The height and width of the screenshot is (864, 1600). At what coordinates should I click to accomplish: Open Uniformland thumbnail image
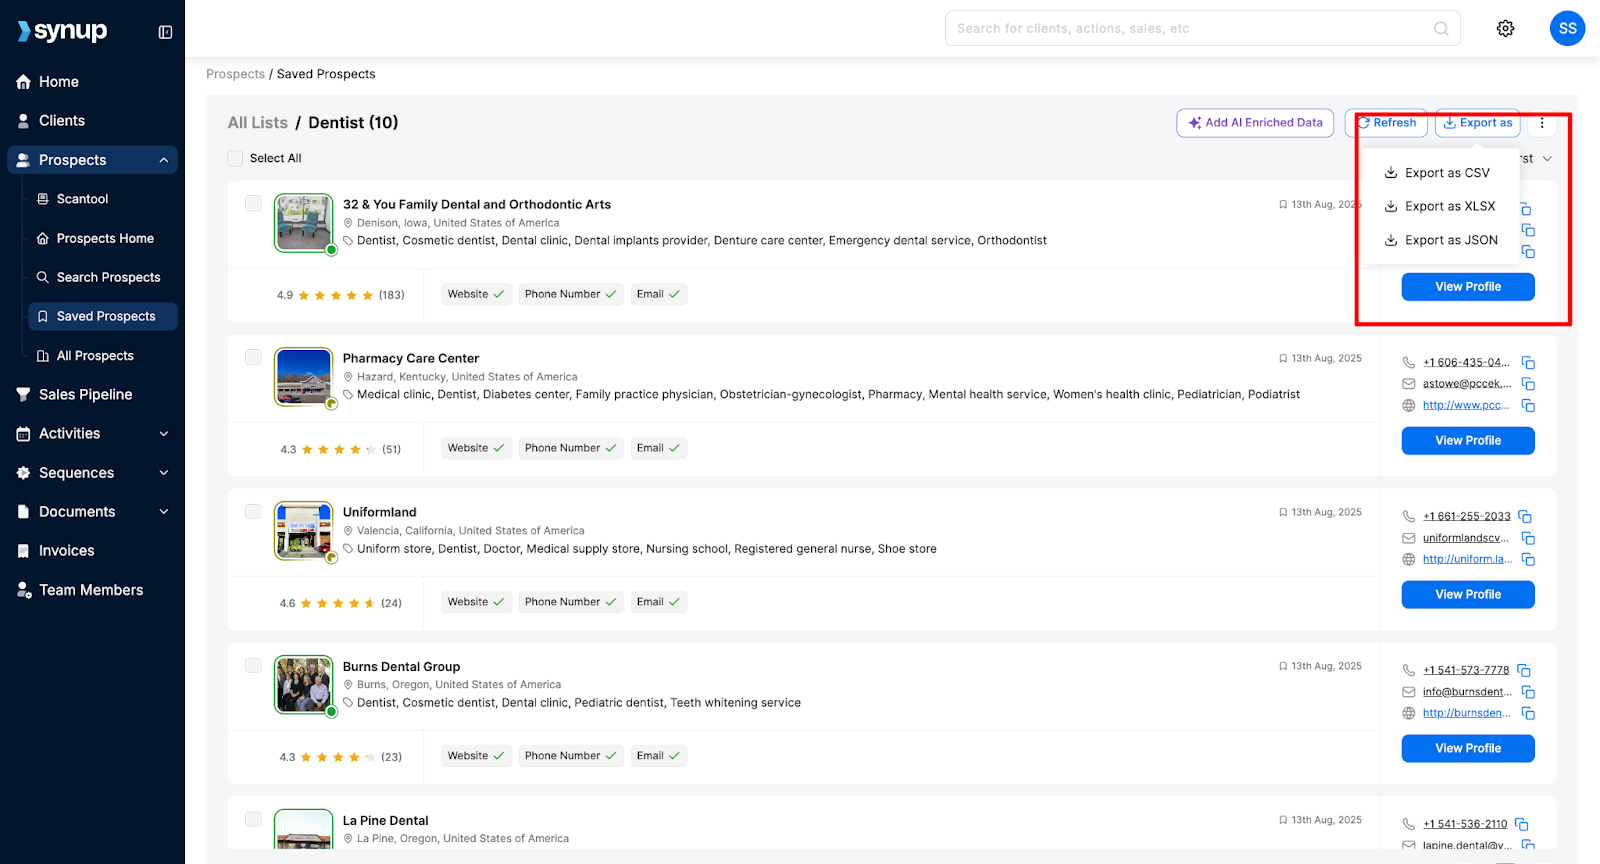click(304, 531)
